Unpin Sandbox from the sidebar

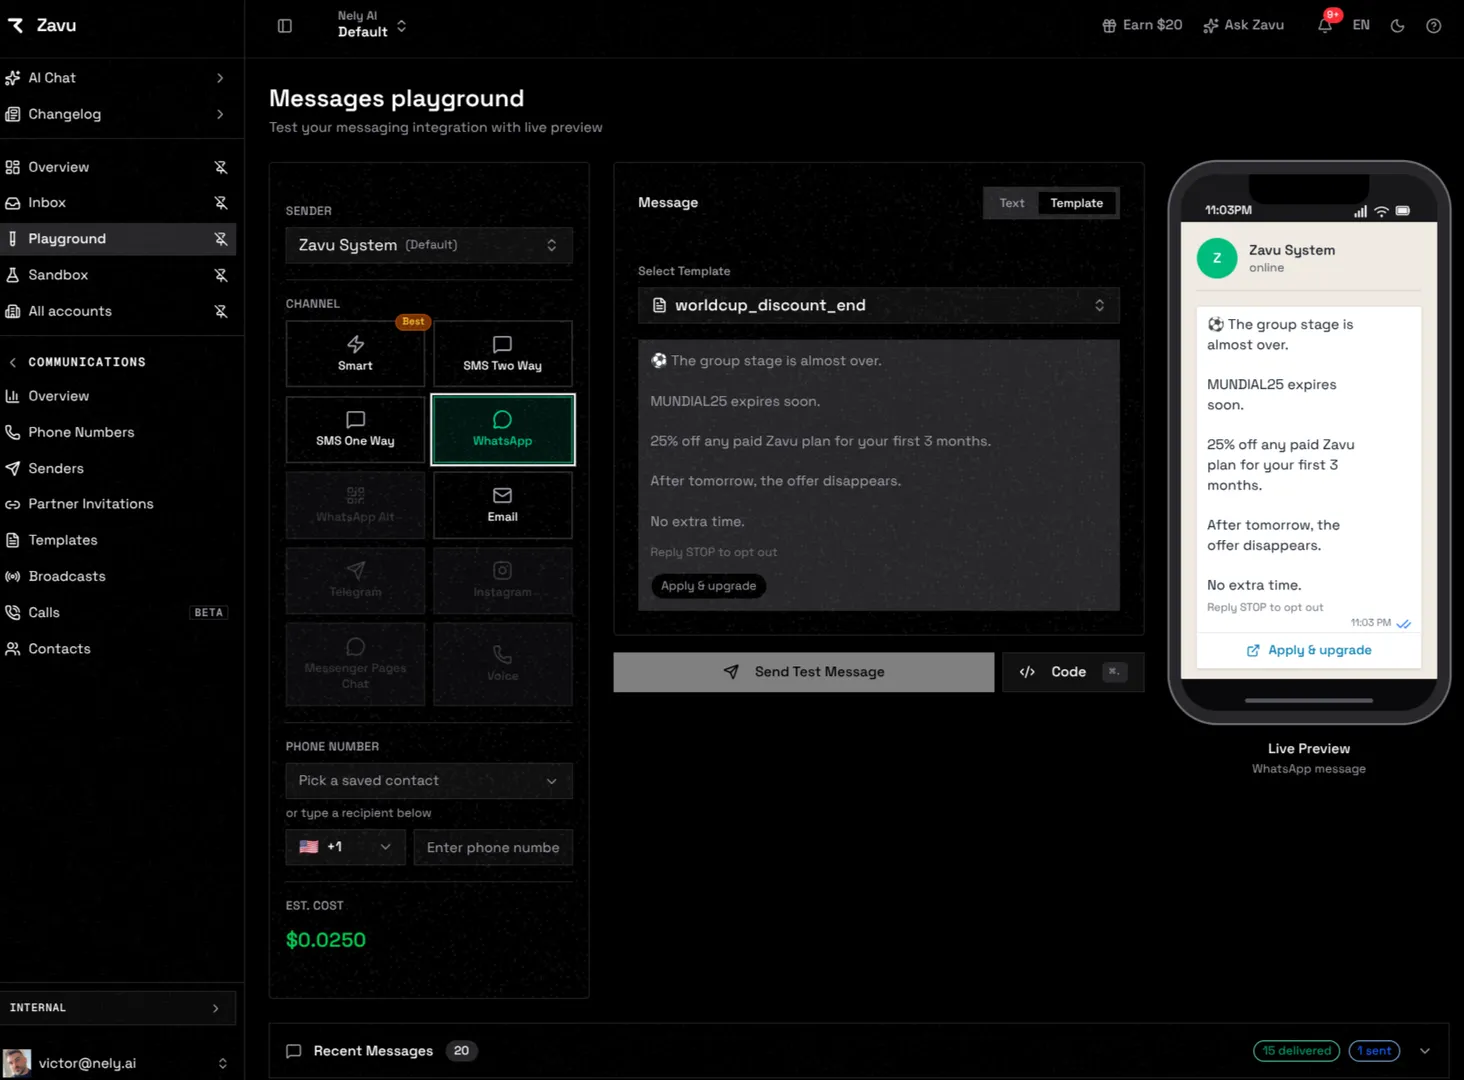coord(221,275)
